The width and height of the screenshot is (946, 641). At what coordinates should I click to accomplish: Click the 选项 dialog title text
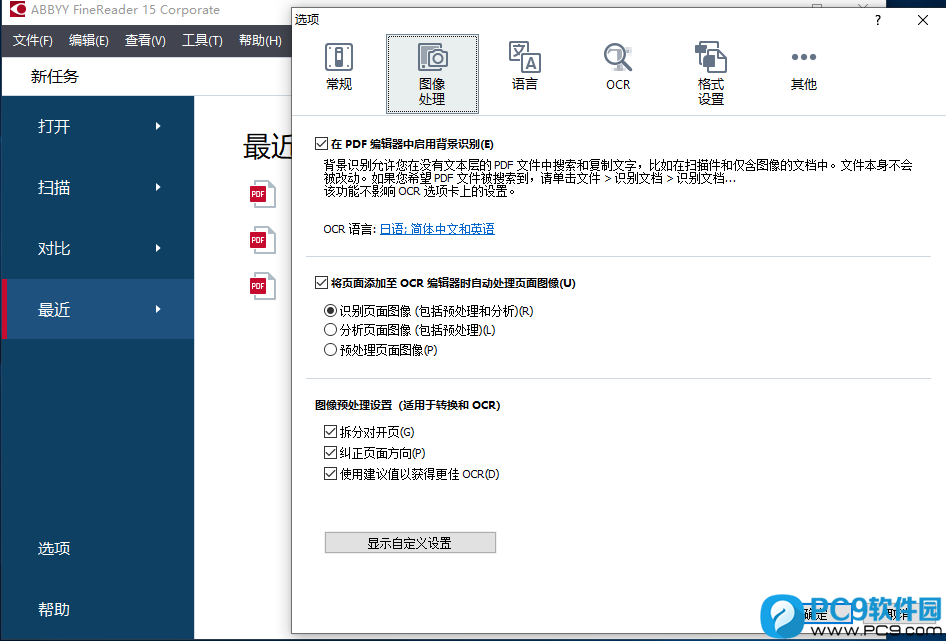point(307,19)
